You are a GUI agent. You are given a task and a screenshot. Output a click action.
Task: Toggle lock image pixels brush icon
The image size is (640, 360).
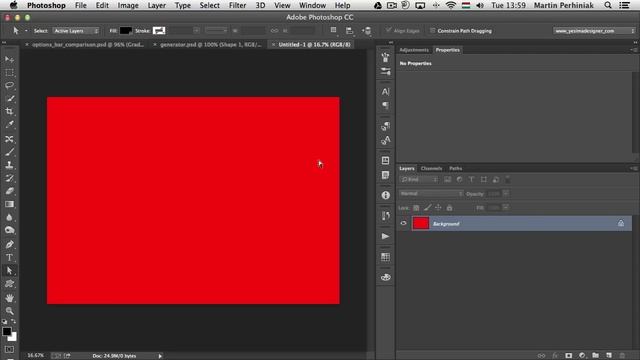tap(427, 208)
